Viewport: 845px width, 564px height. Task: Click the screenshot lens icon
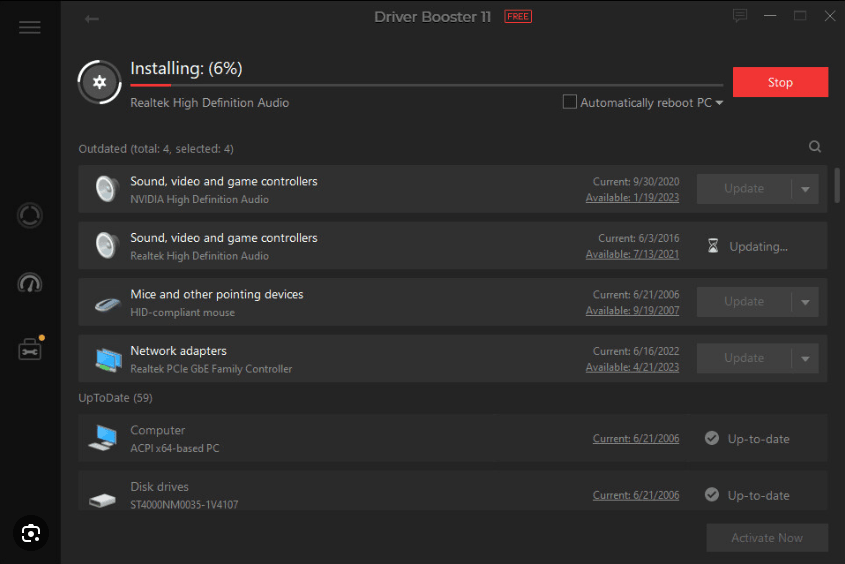(31, 533)
